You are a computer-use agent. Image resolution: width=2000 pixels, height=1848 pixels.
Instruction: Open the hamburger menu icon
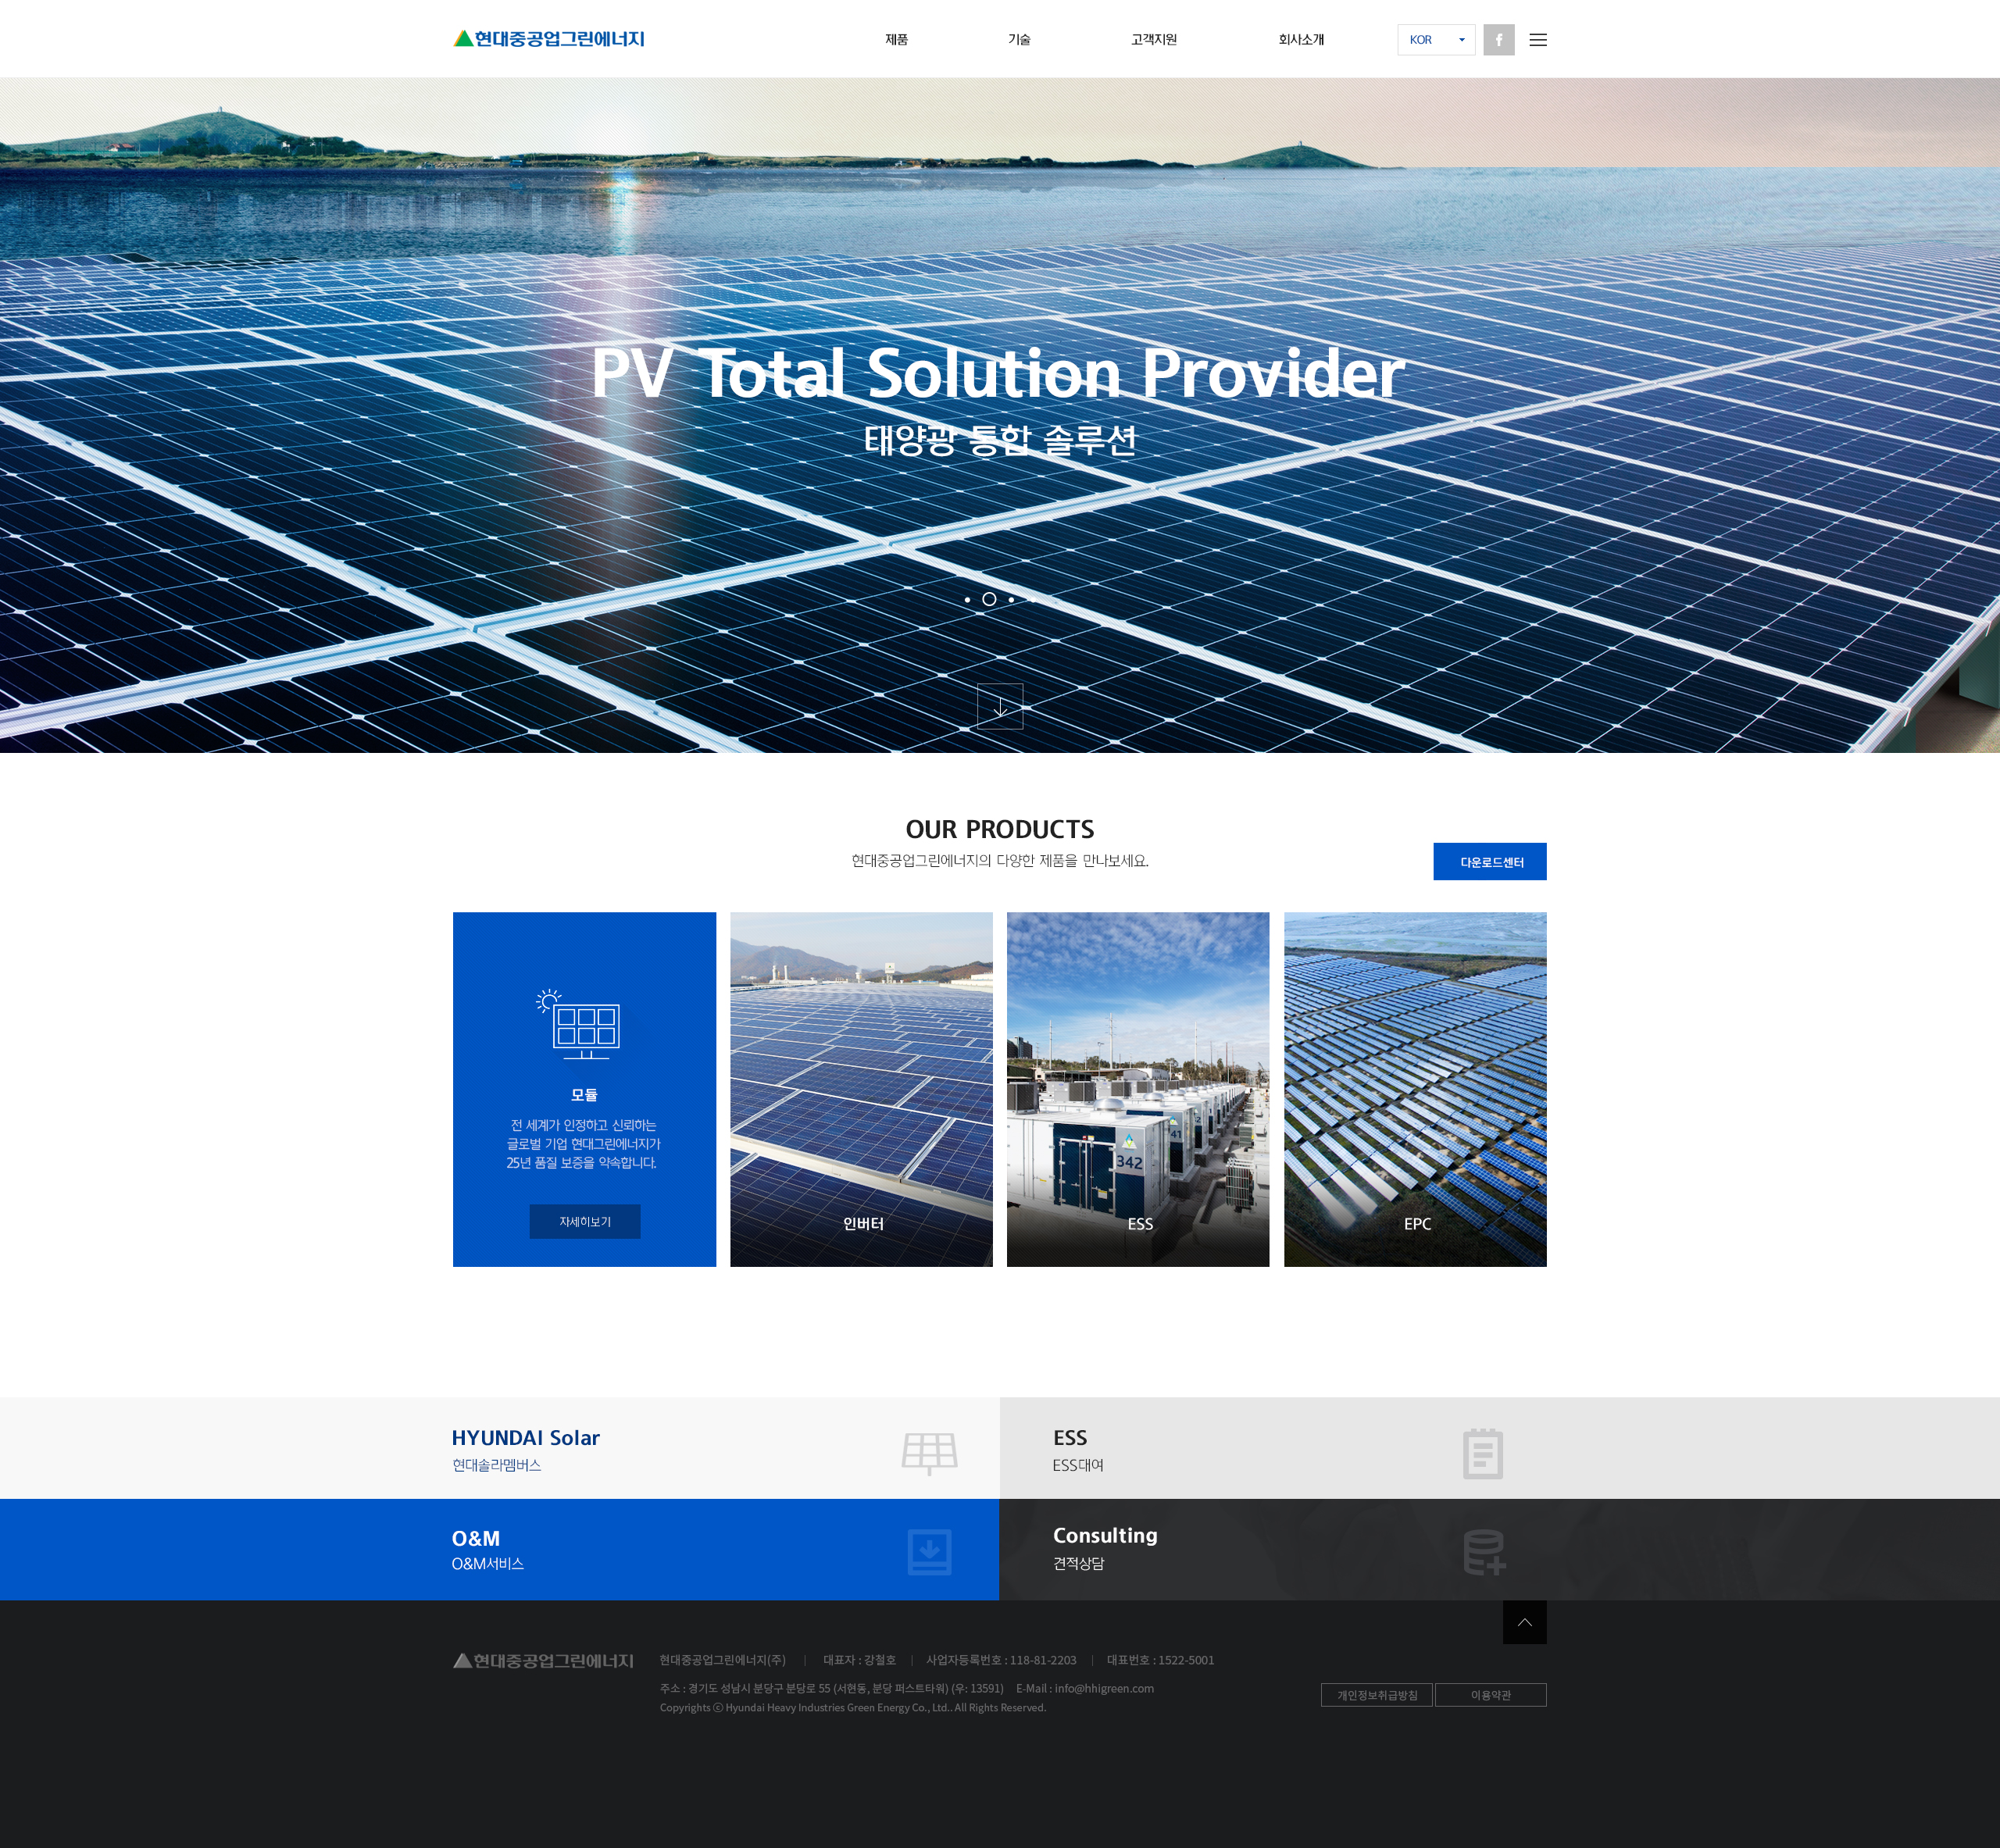[1538, 40]
